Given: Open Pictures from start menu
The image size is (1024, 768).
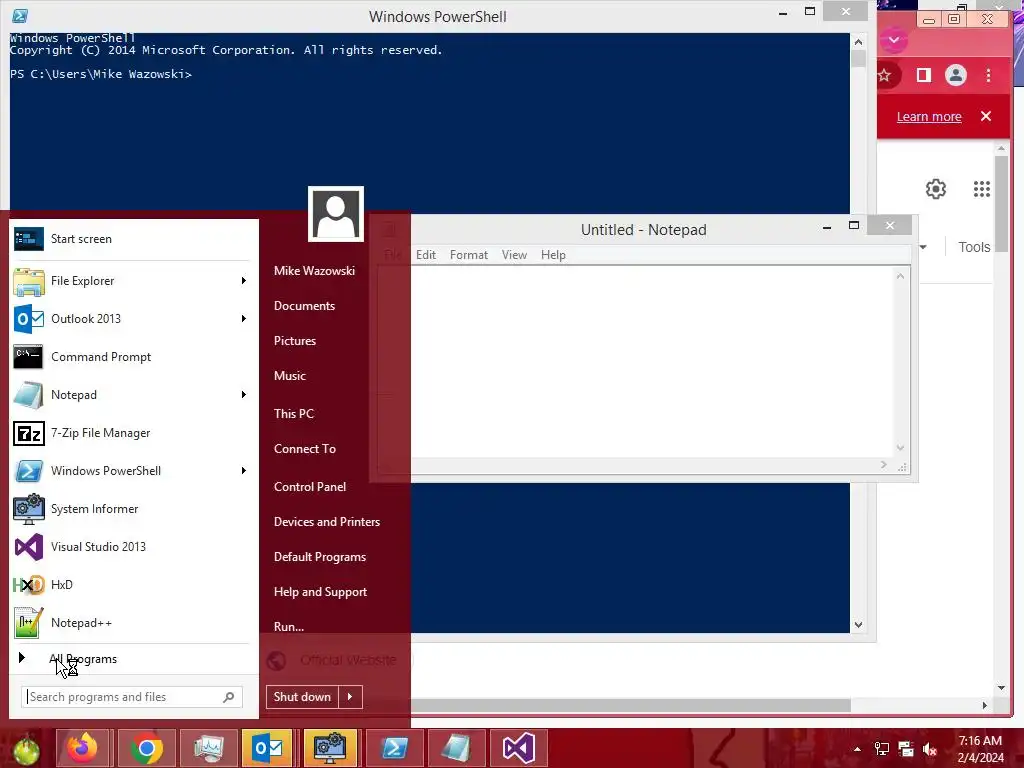Looking at the screenshot, I should [295, 341].
